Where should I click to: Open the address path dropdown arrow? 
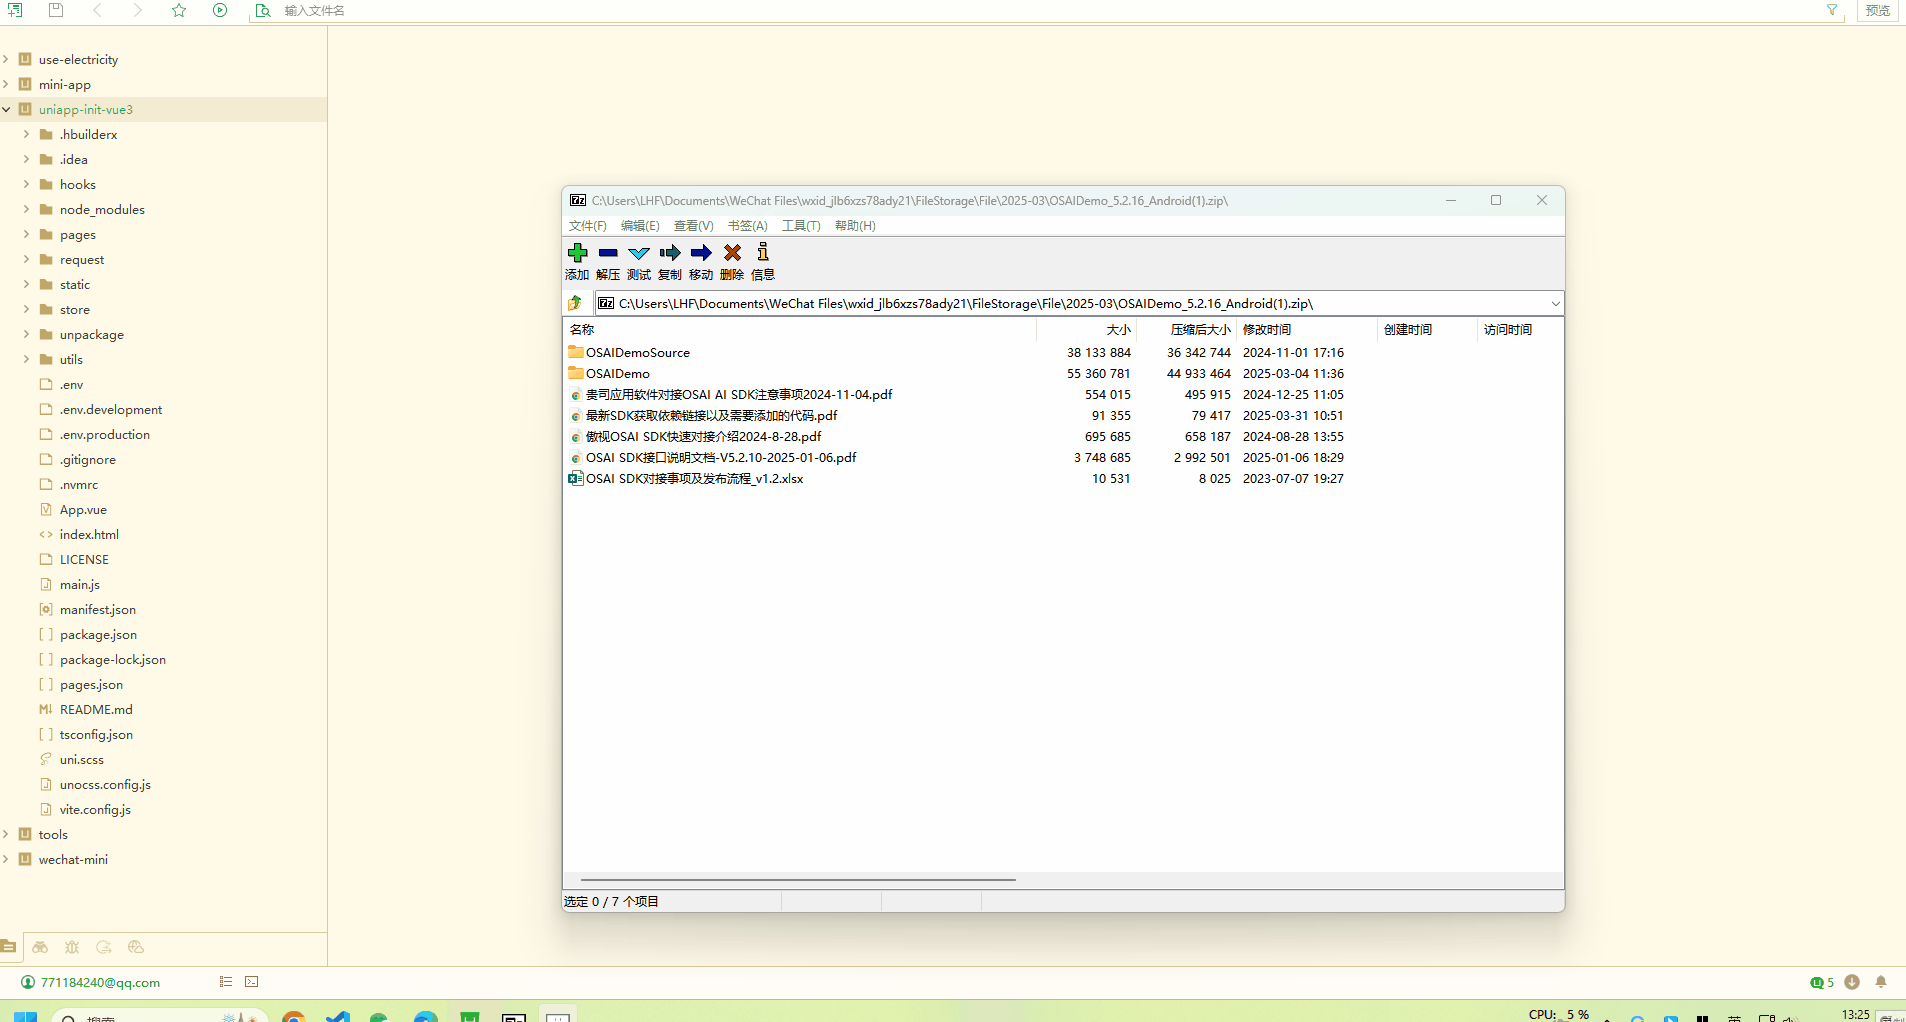click(1555, 304)
